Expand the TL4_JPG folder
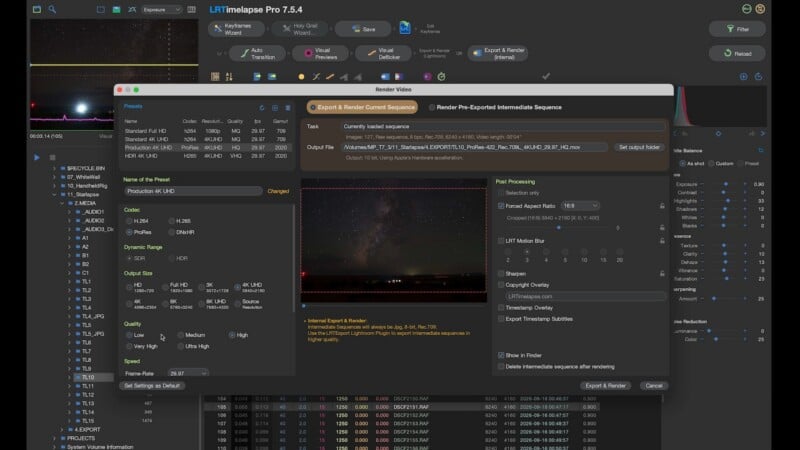 tap(69, 316)
